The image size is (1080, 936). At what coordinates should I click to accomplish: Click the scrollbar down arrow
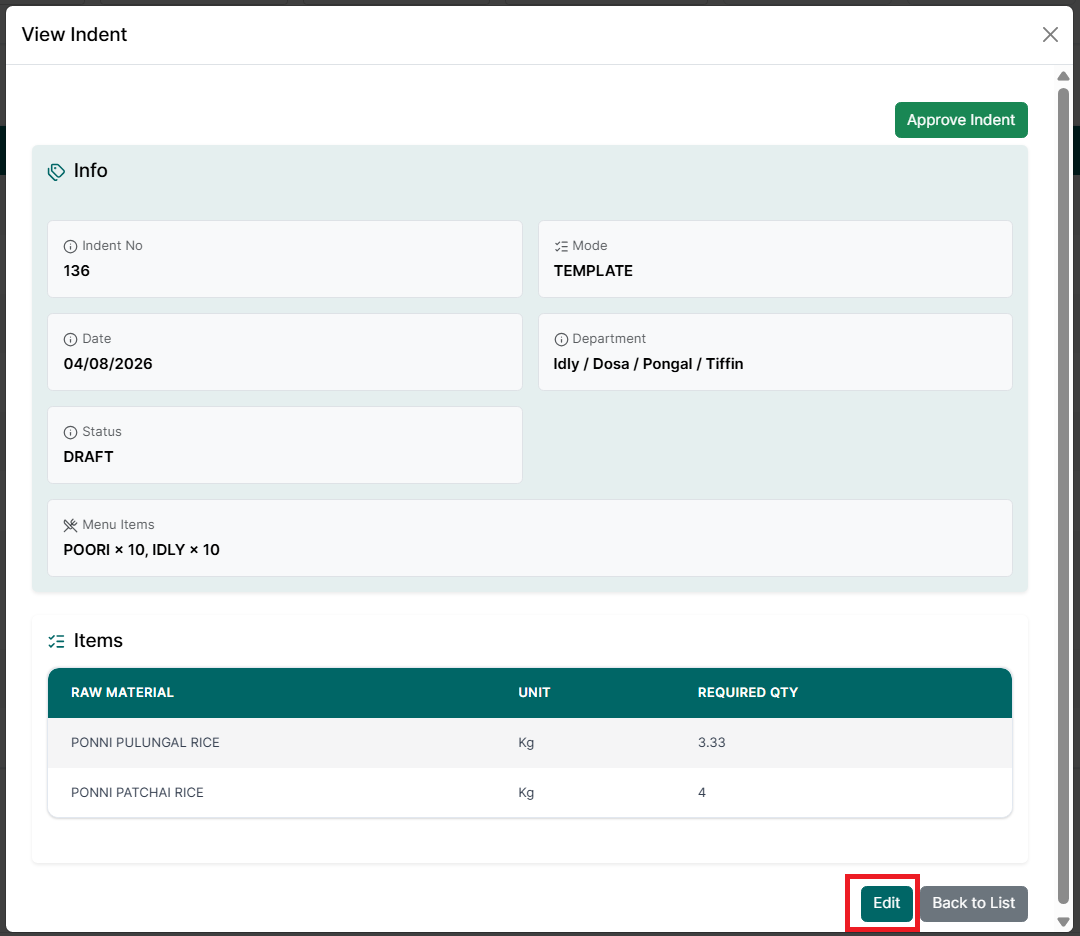pos(1063,922)
